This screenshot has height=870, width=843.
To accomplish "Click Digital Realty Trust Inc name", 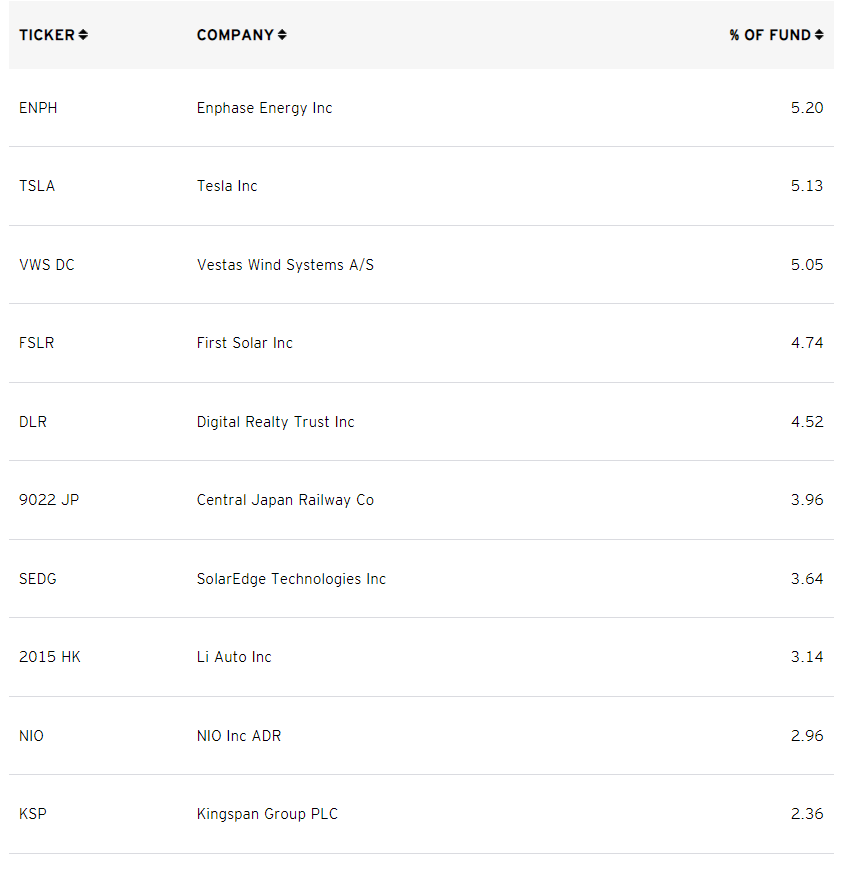I will [275, 422].
